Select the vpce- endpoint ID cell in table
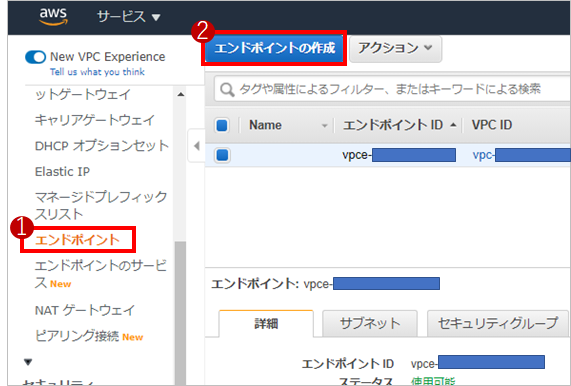The image size is (571, 386). pos(399,155)
